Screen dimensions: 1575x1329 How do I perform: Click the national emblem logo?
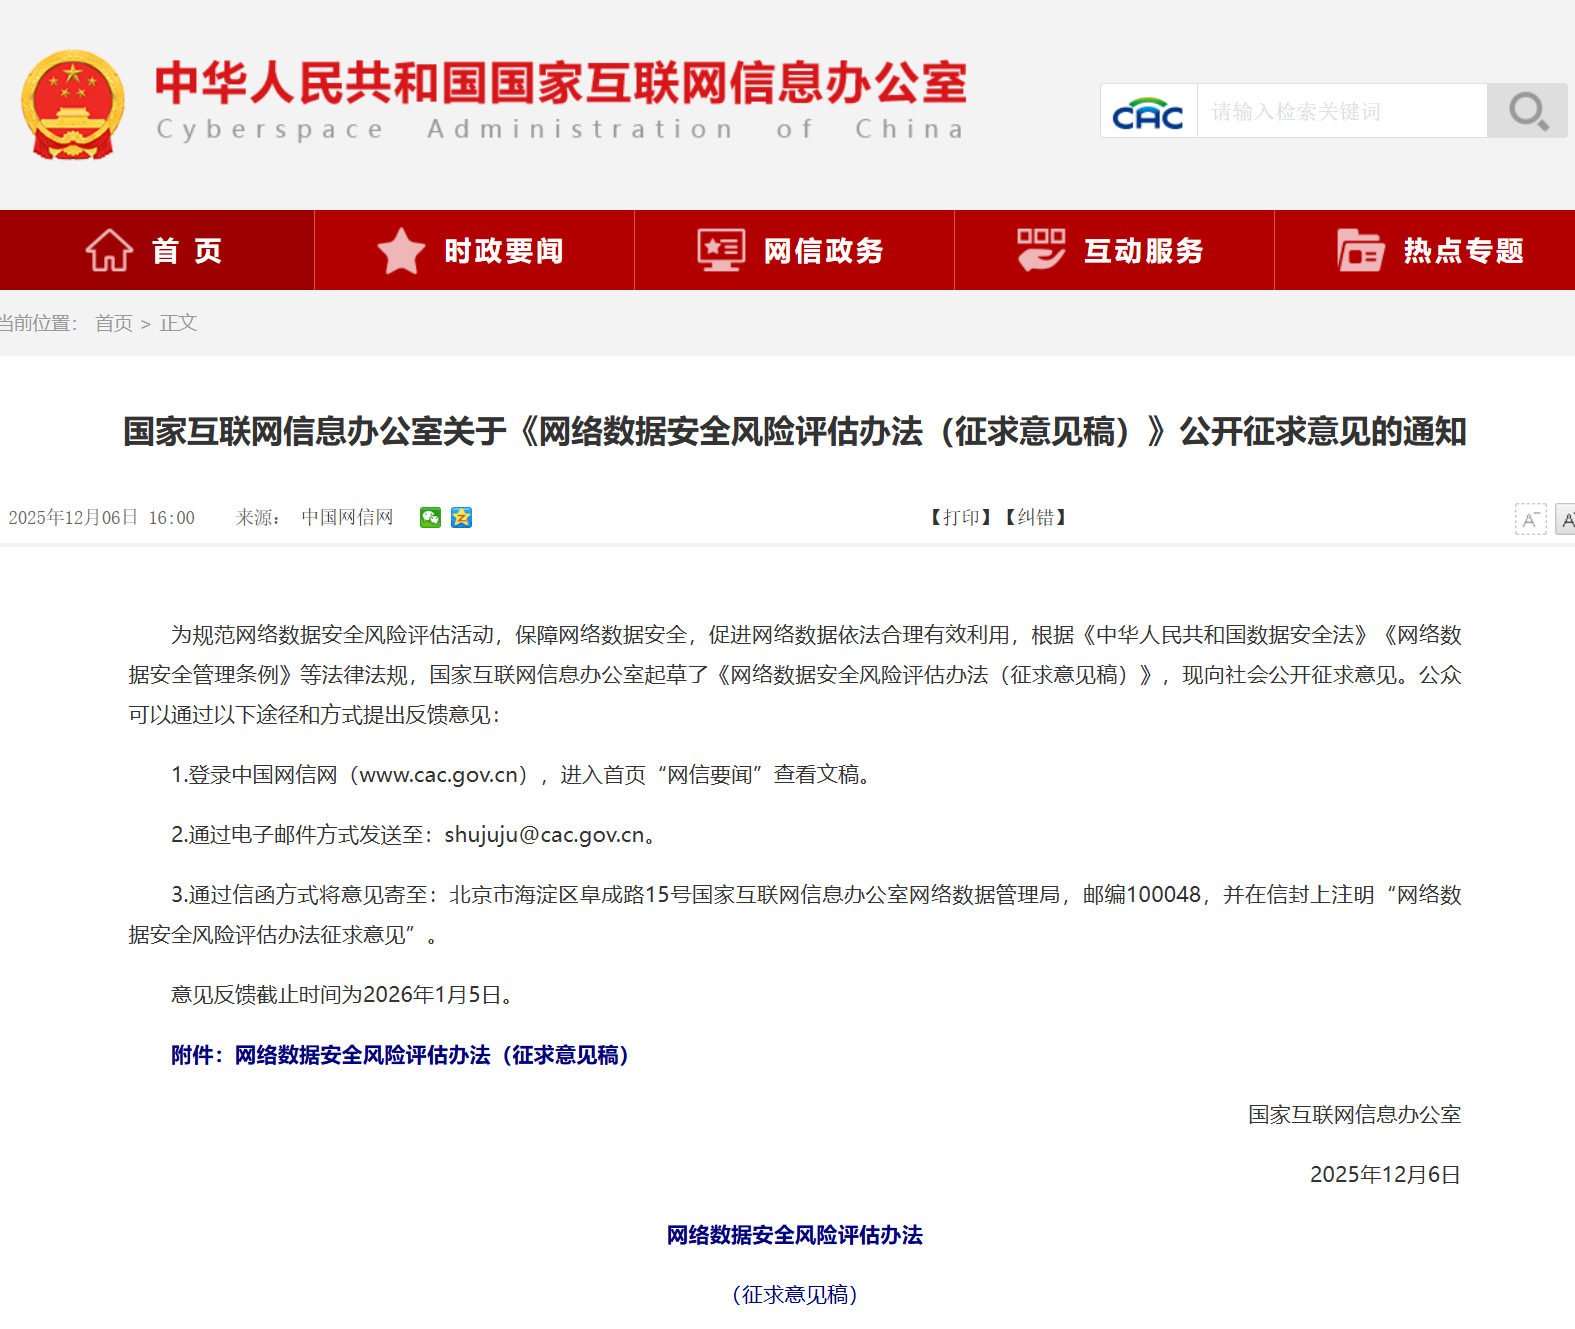click(73, 105)
